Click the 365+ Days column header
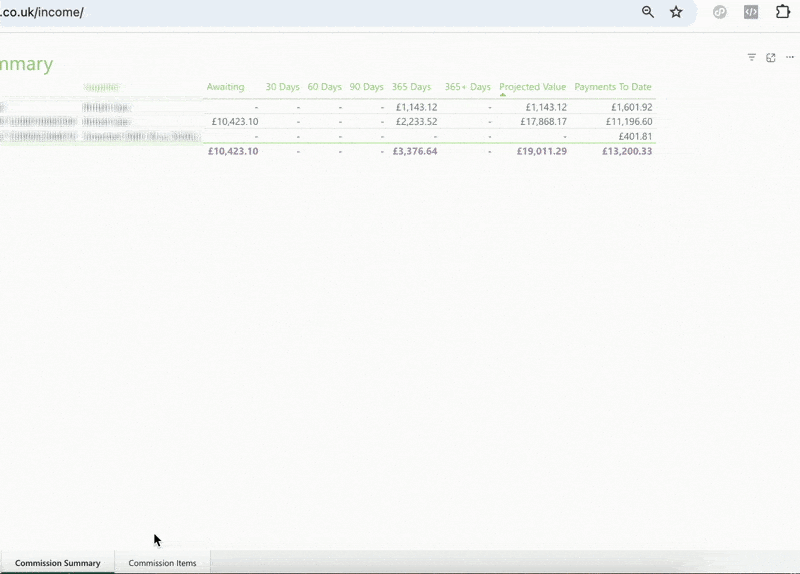Viewport: 800px width, 574px height. pyautogui.click(x=467, y=87)
